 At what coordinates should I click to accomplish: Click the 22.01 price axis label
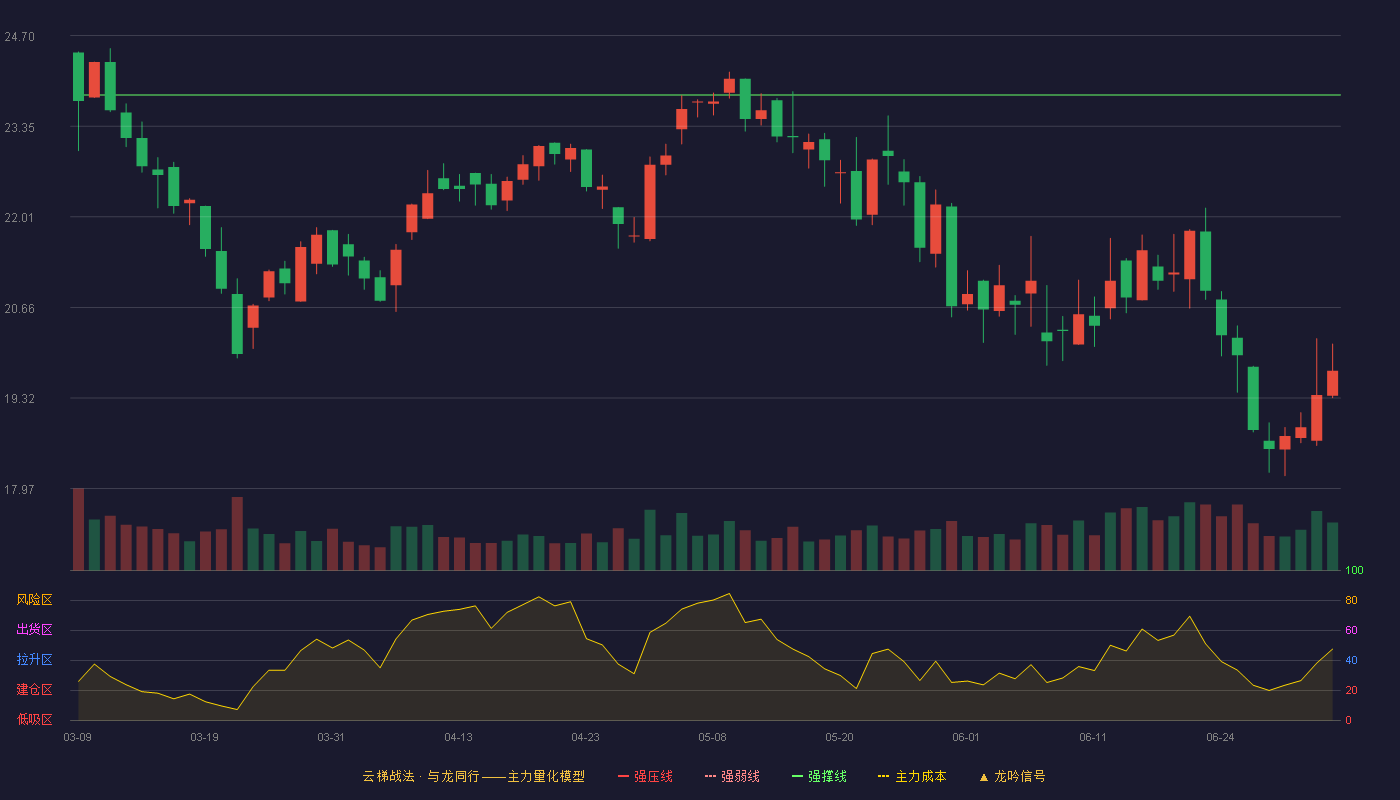(19, 218)
